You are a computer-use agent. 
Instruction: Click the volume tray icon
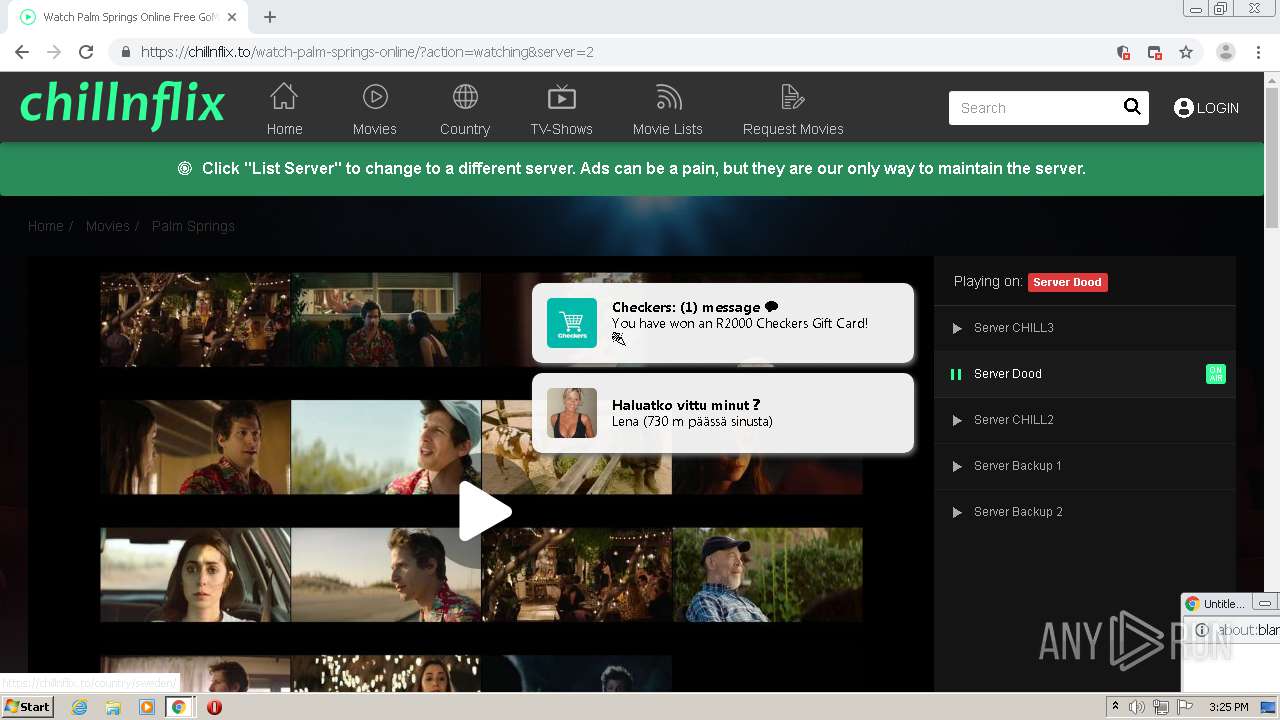1137,707
